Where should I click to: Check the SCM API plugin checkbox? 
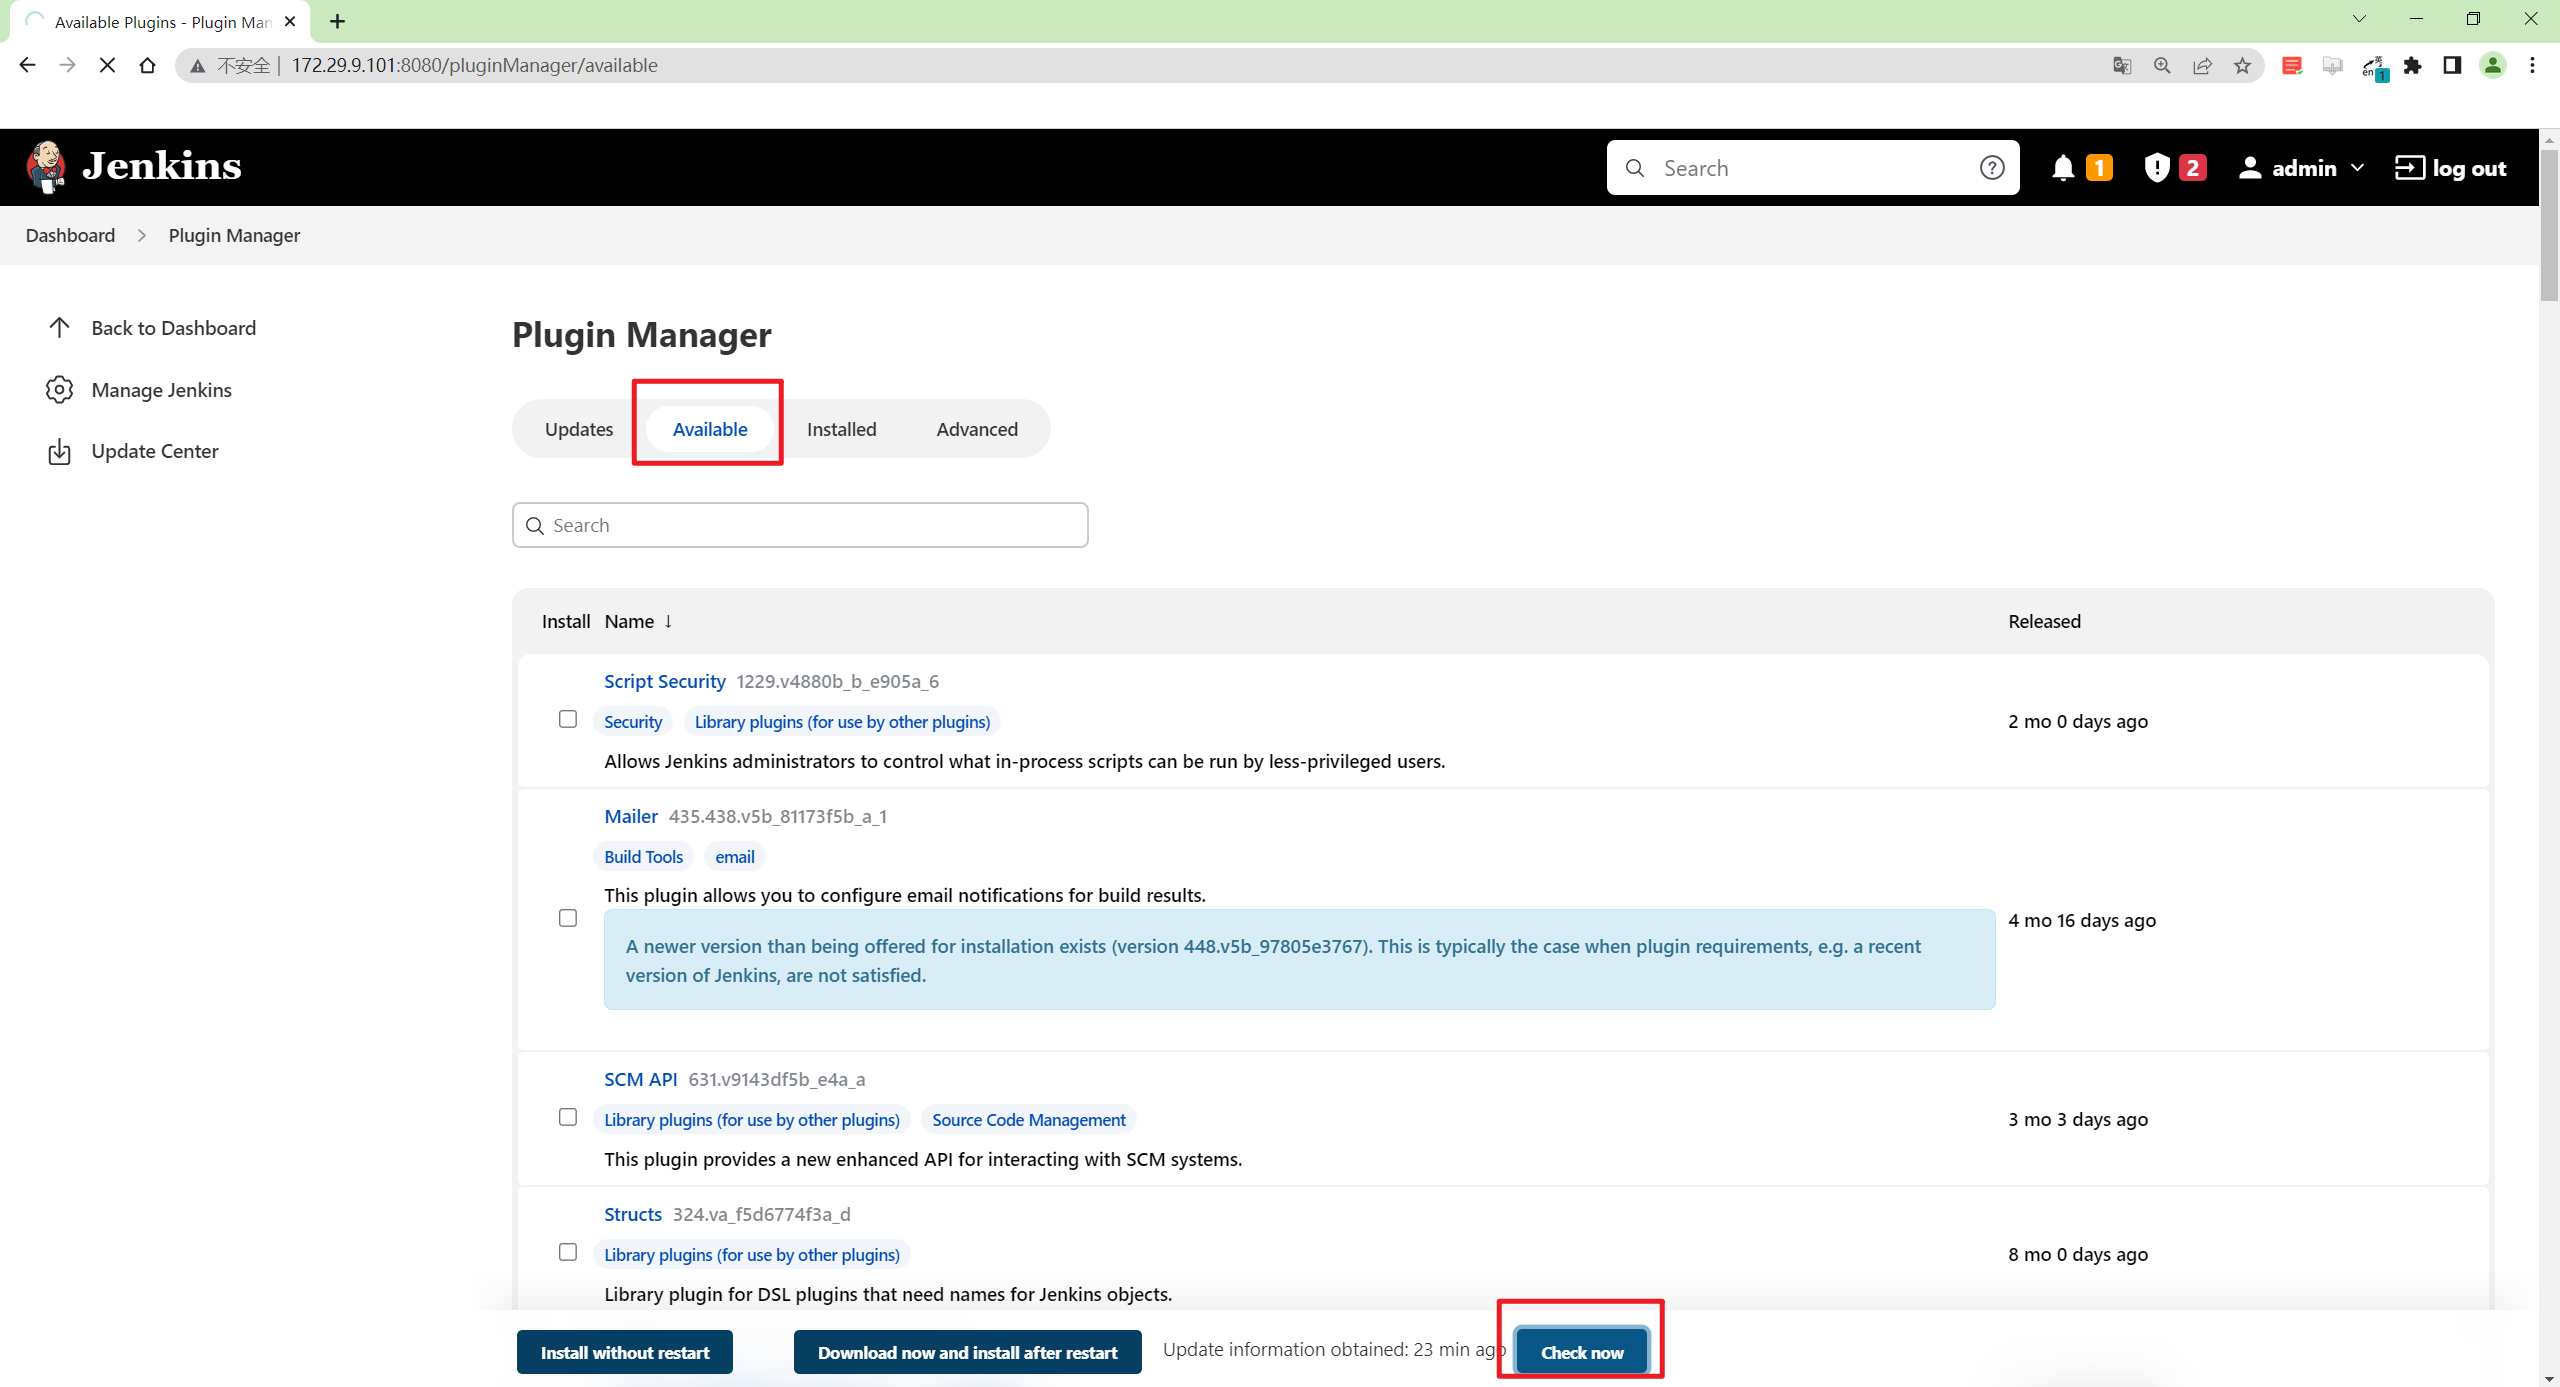click(x=568, y=1117)
